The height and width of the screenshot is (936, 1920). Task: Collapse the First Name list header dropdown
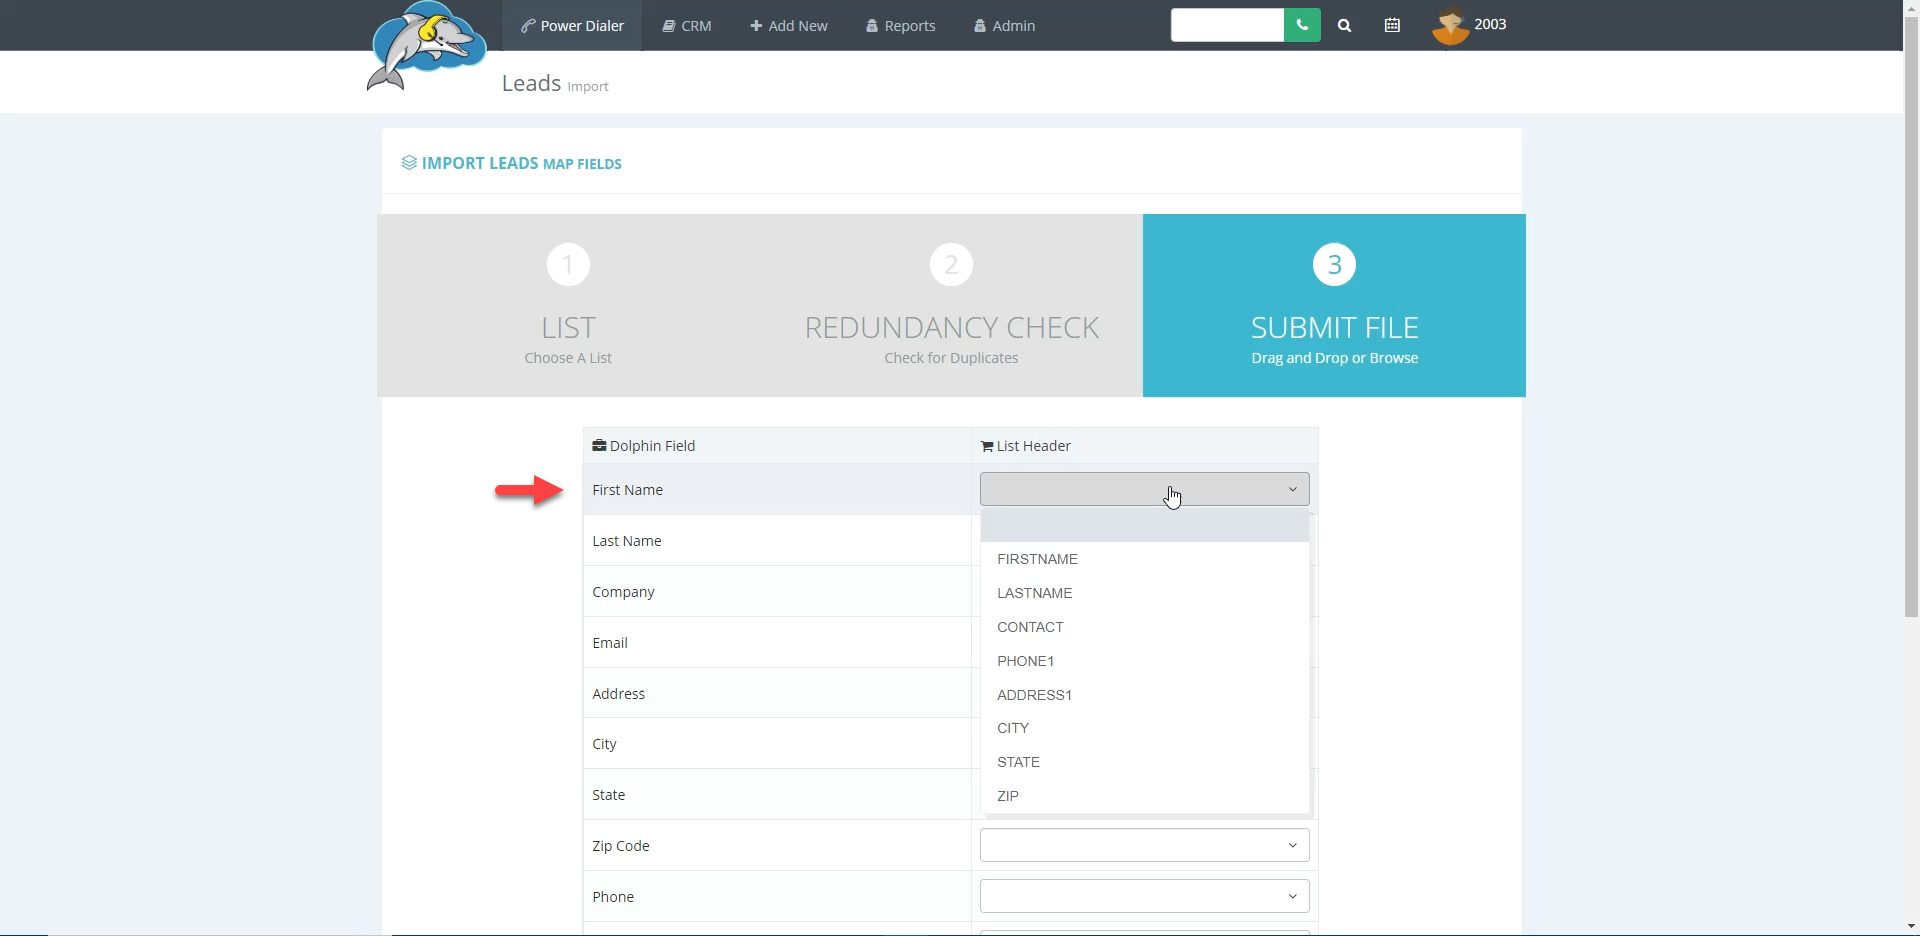point(1144,489)
